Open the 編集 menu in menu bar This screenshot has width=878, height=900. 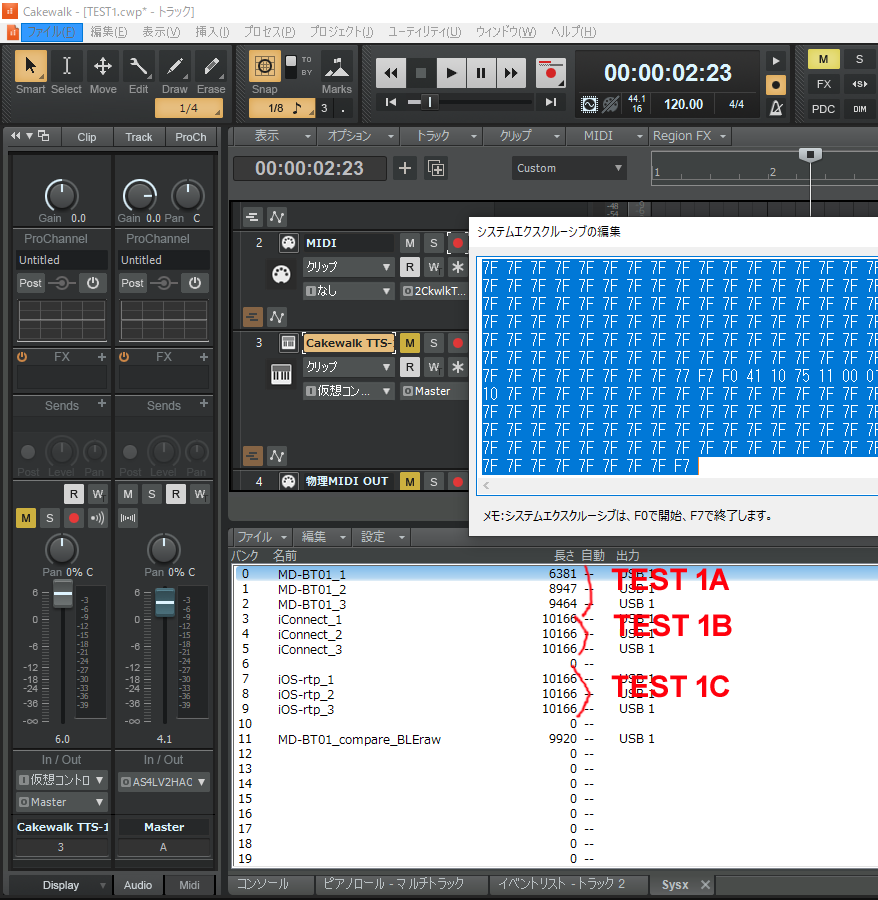coord(109,32)
